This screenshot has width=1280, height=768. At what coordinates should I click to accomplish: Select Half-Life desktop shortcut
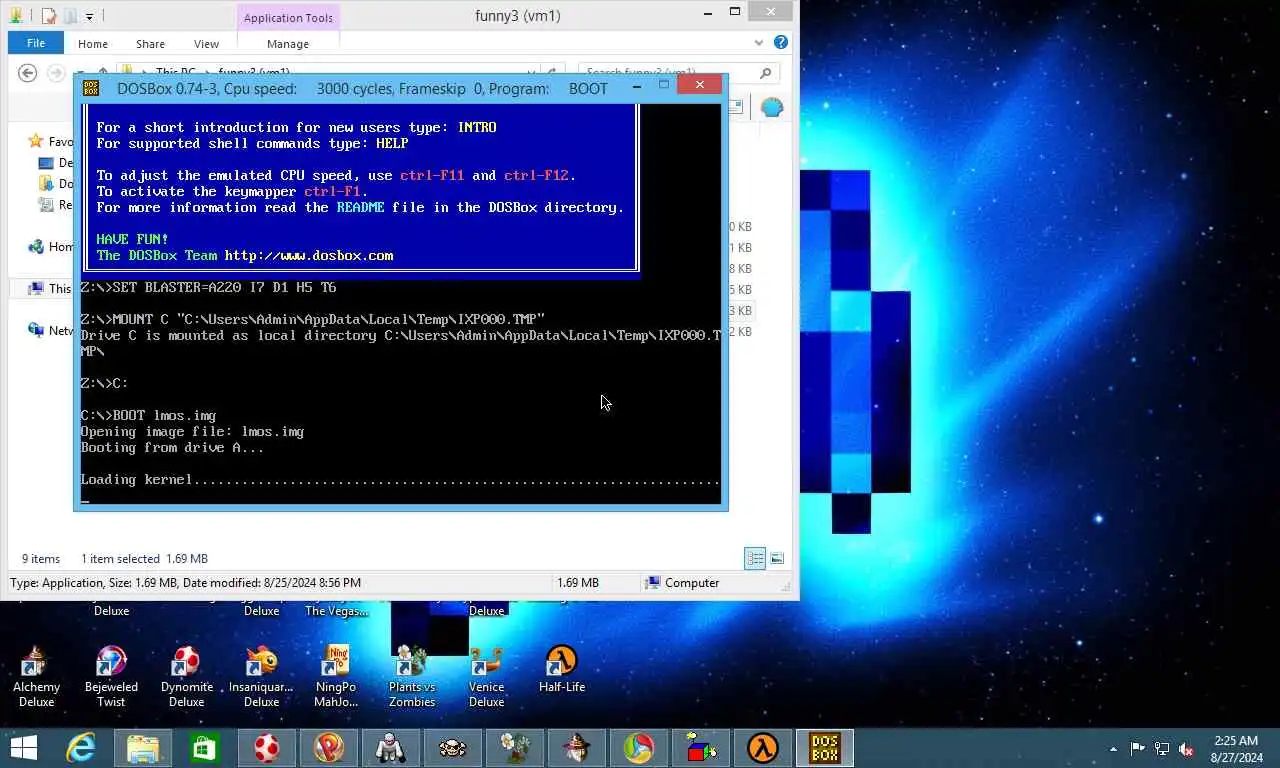(561, 670)
